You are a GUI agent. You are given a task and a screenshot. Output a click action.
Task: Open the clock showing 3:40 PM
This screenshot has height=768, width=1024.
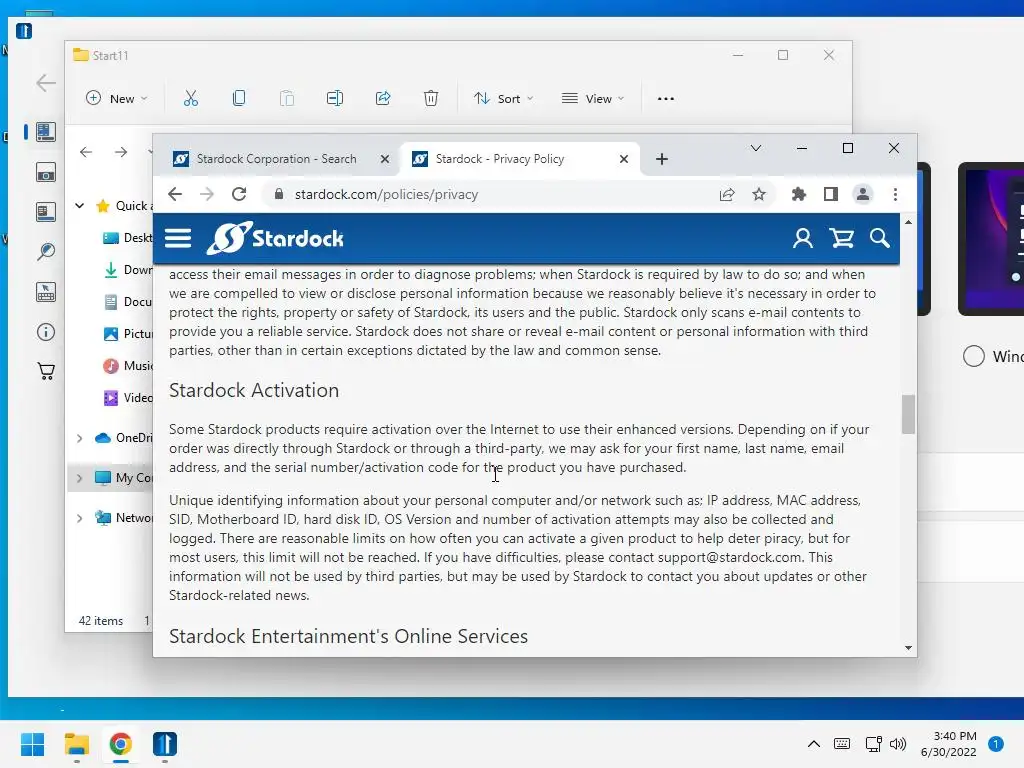click(948, 744)
